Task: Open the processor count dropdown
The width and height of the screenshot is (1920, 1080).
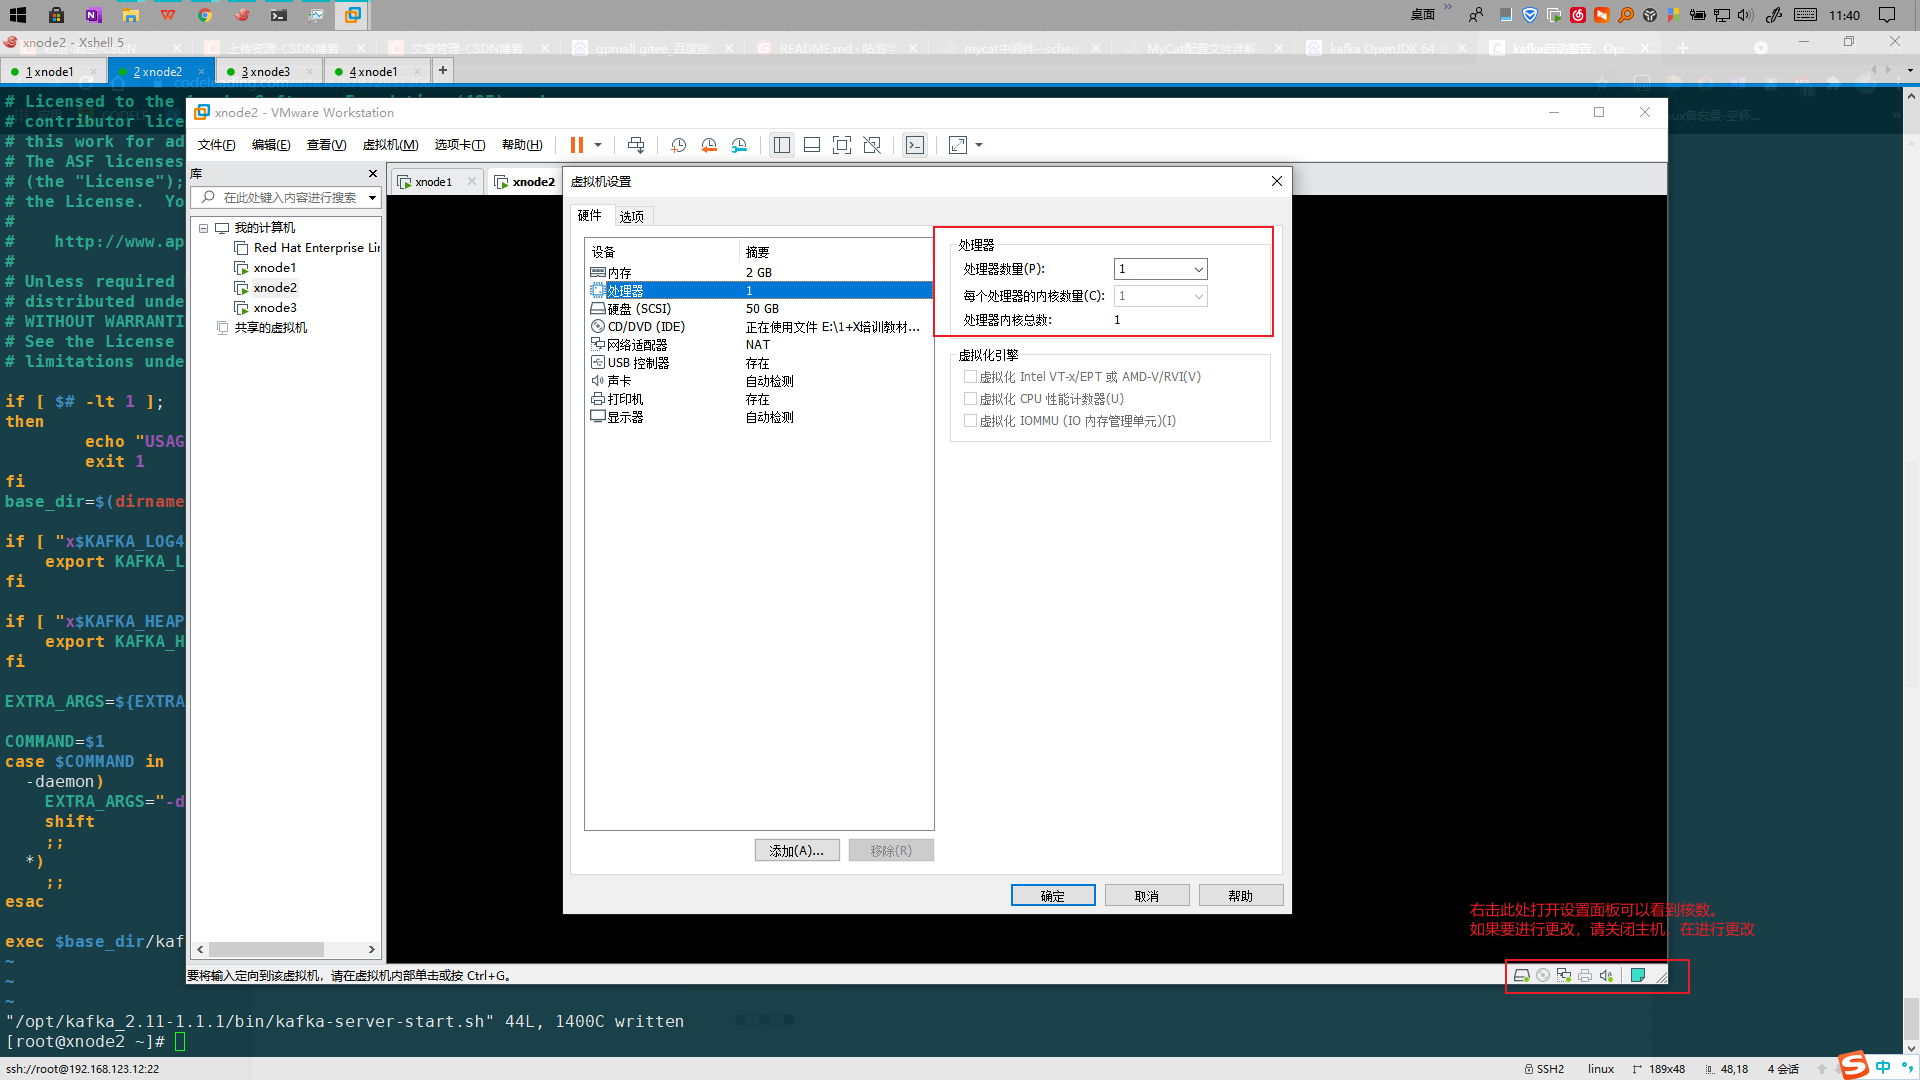Action: (x=1197, y=269)
